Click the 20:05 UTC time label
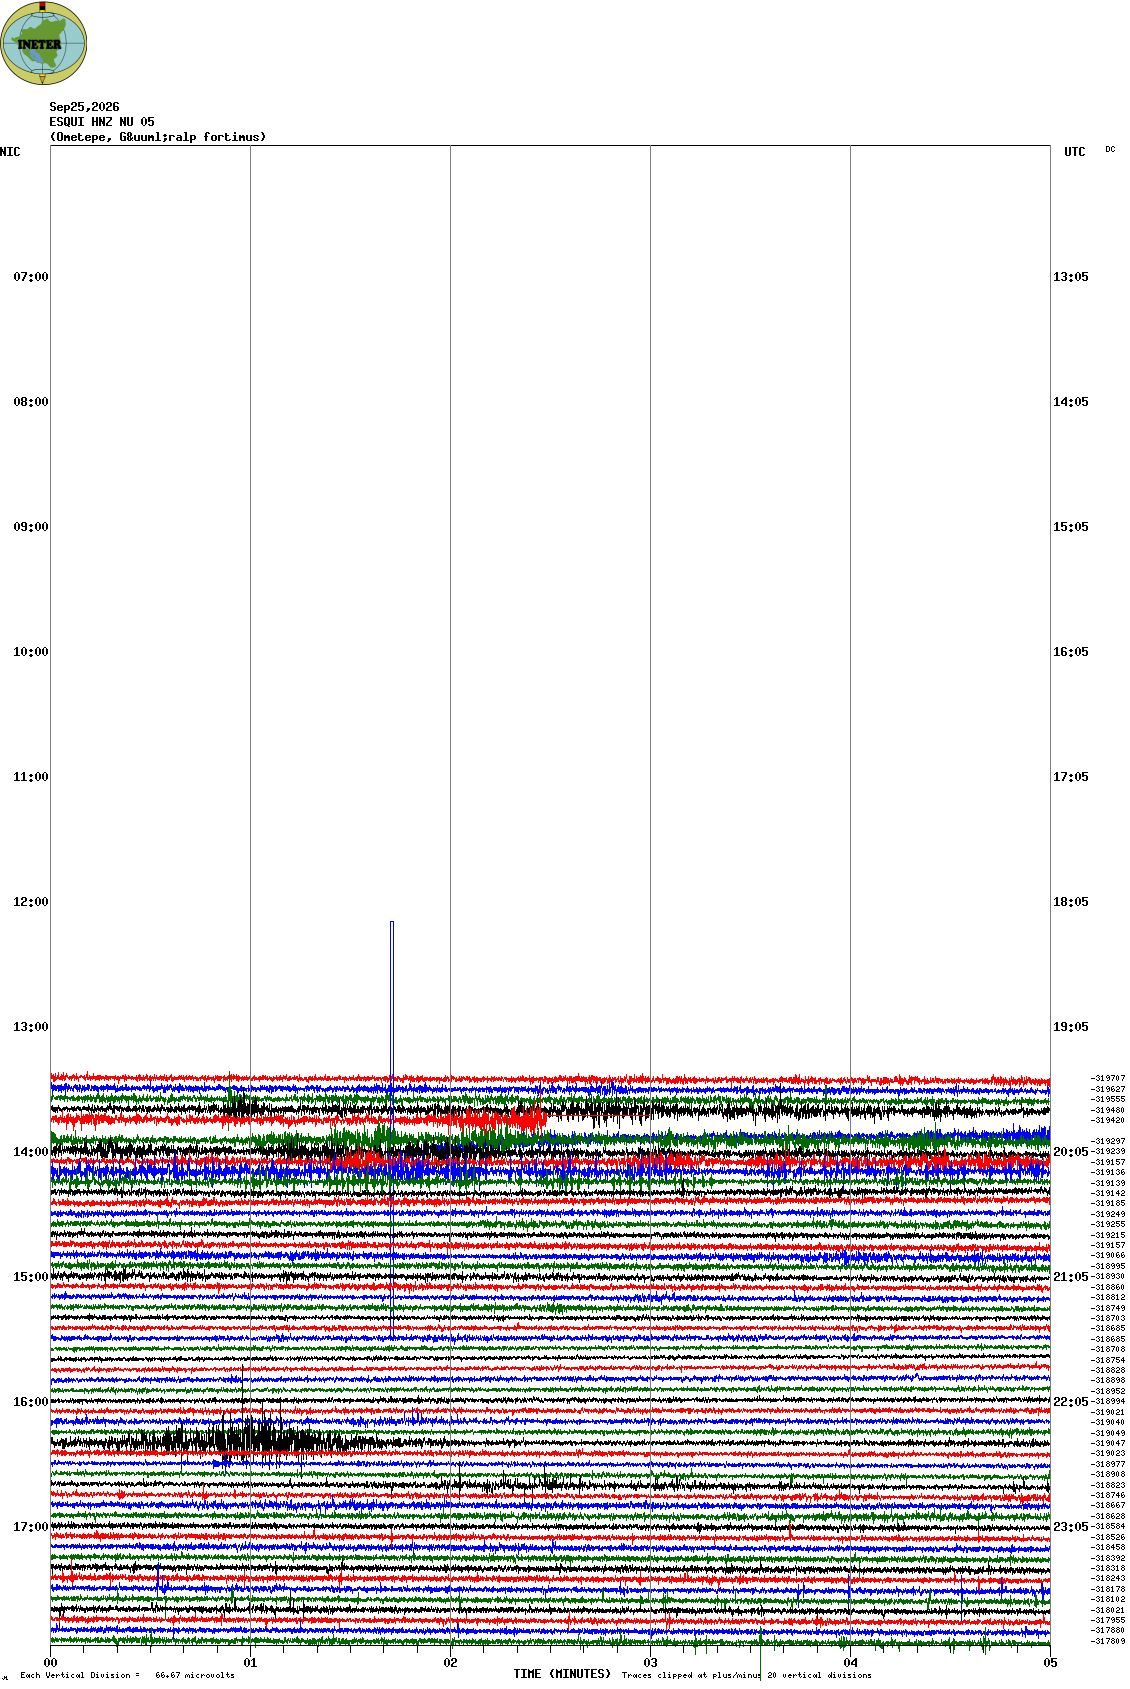The image size is (1130, 1689). (1071, 1152)
